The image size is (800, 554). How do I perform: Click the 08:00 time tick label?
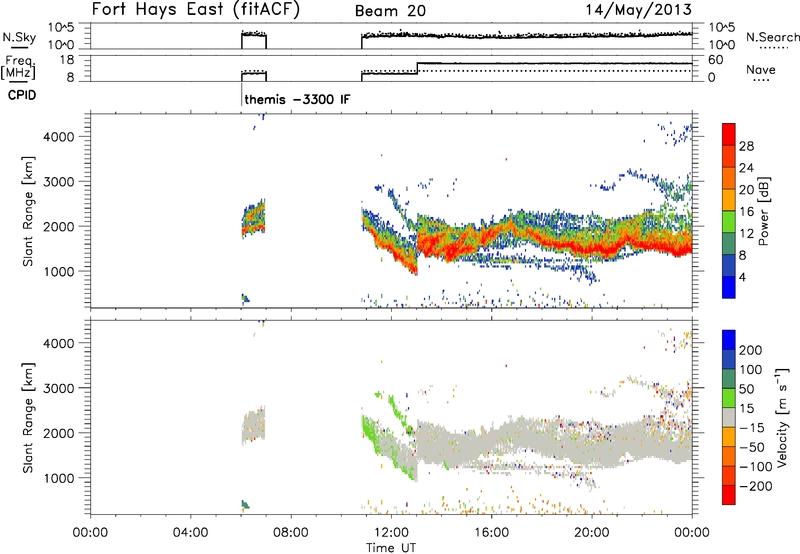pyautogui.click(x=291, y=533)
